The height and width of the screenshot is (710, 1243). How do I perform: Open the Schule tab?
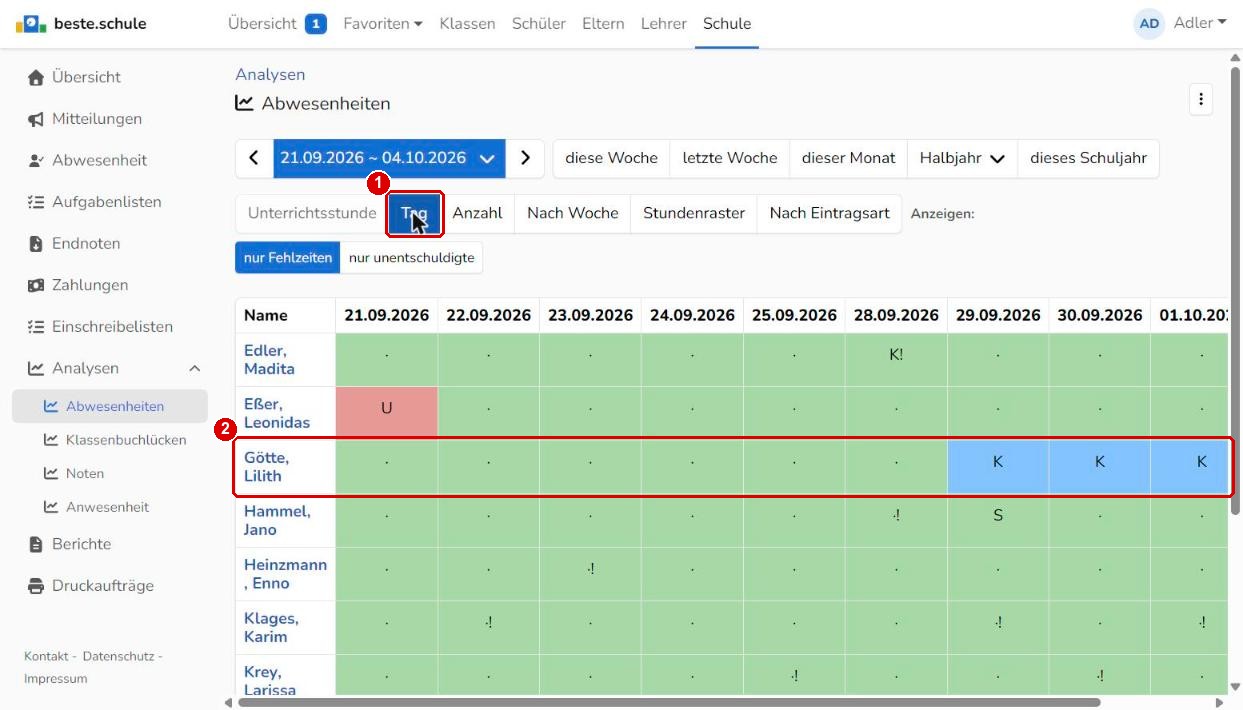point(727,23)
